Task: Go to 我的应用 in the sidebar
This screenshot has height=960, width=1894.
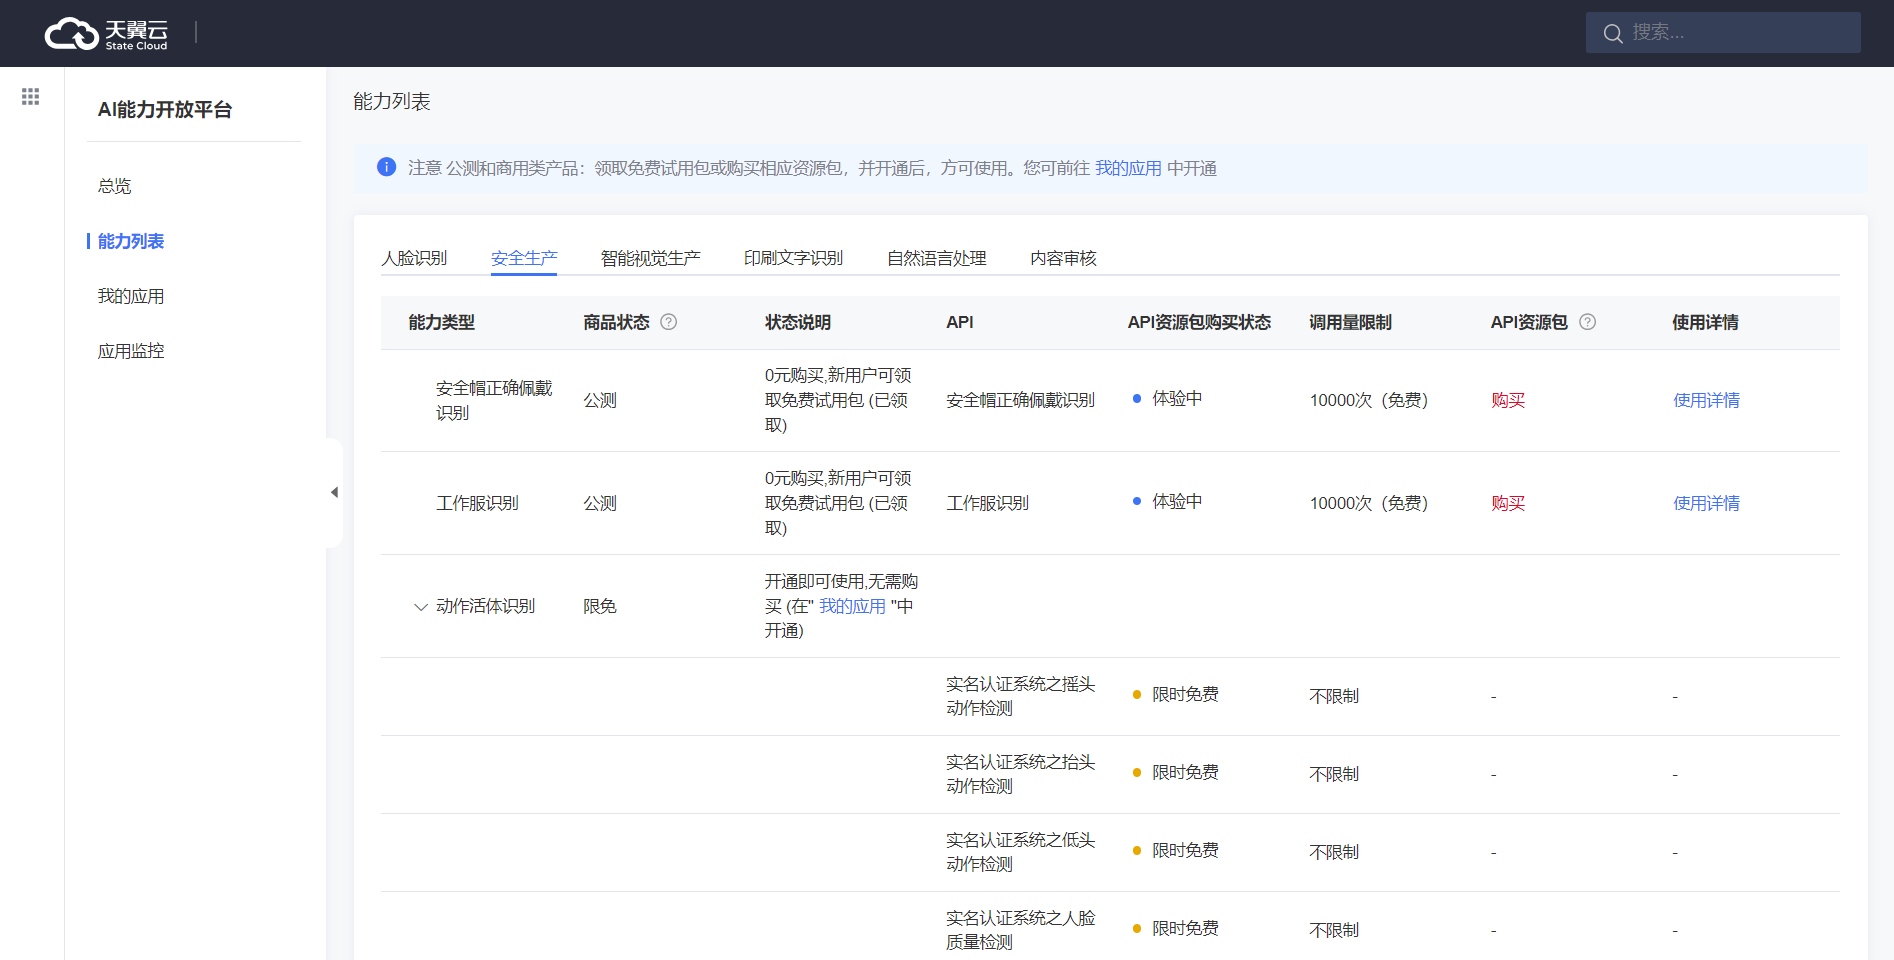Action: point(131,296)
